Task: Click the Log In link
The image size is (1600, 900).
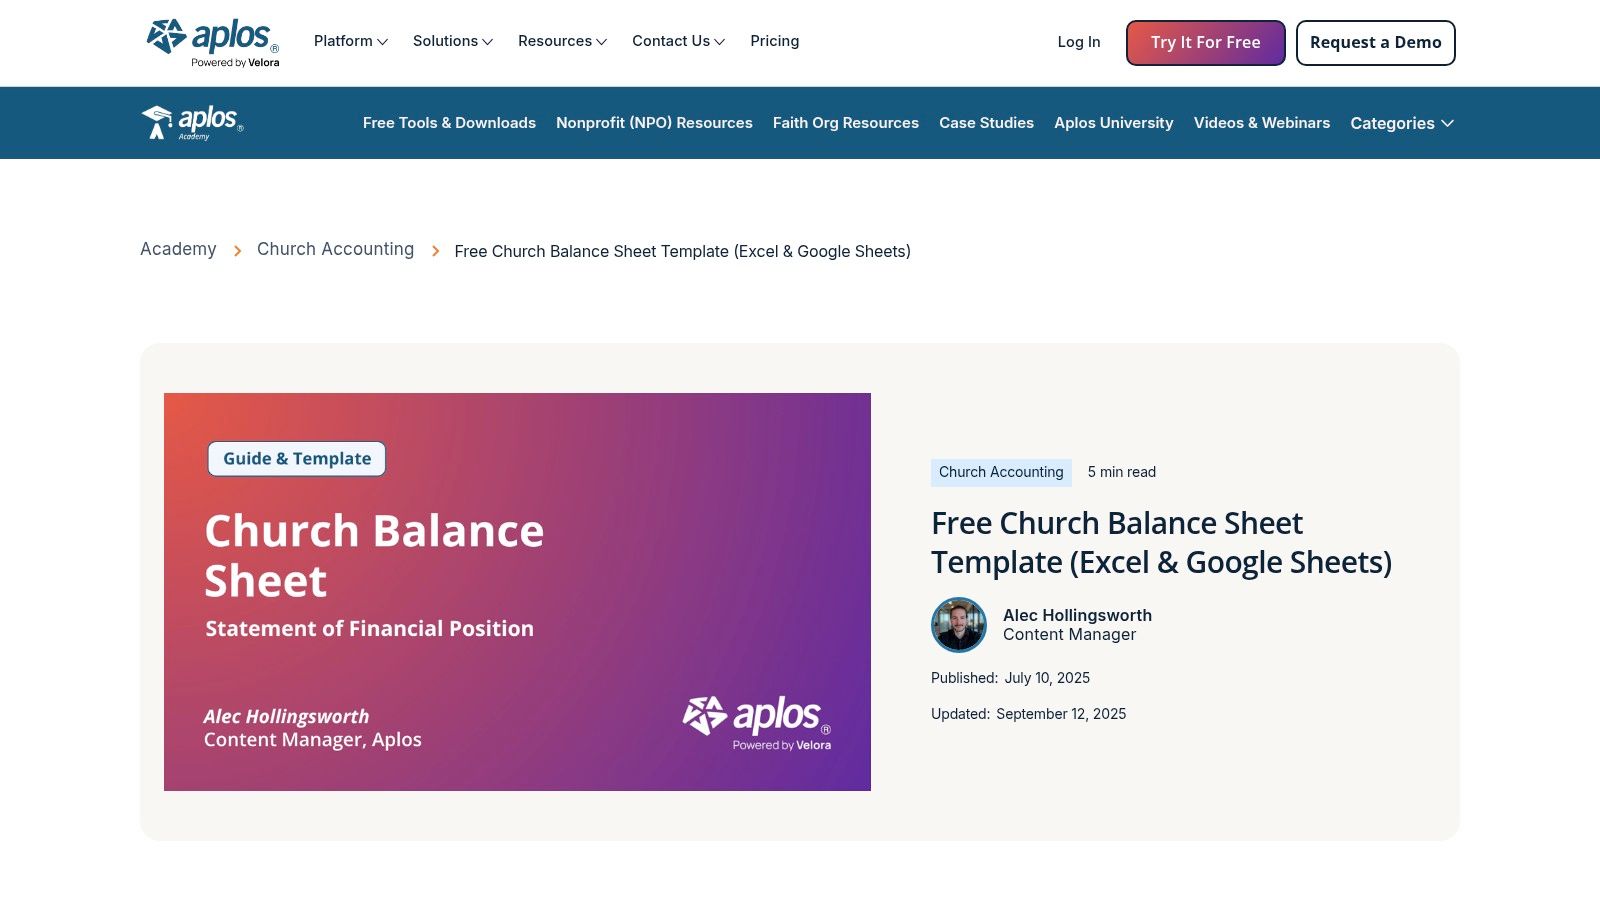Action: (x=1079, y=42)
